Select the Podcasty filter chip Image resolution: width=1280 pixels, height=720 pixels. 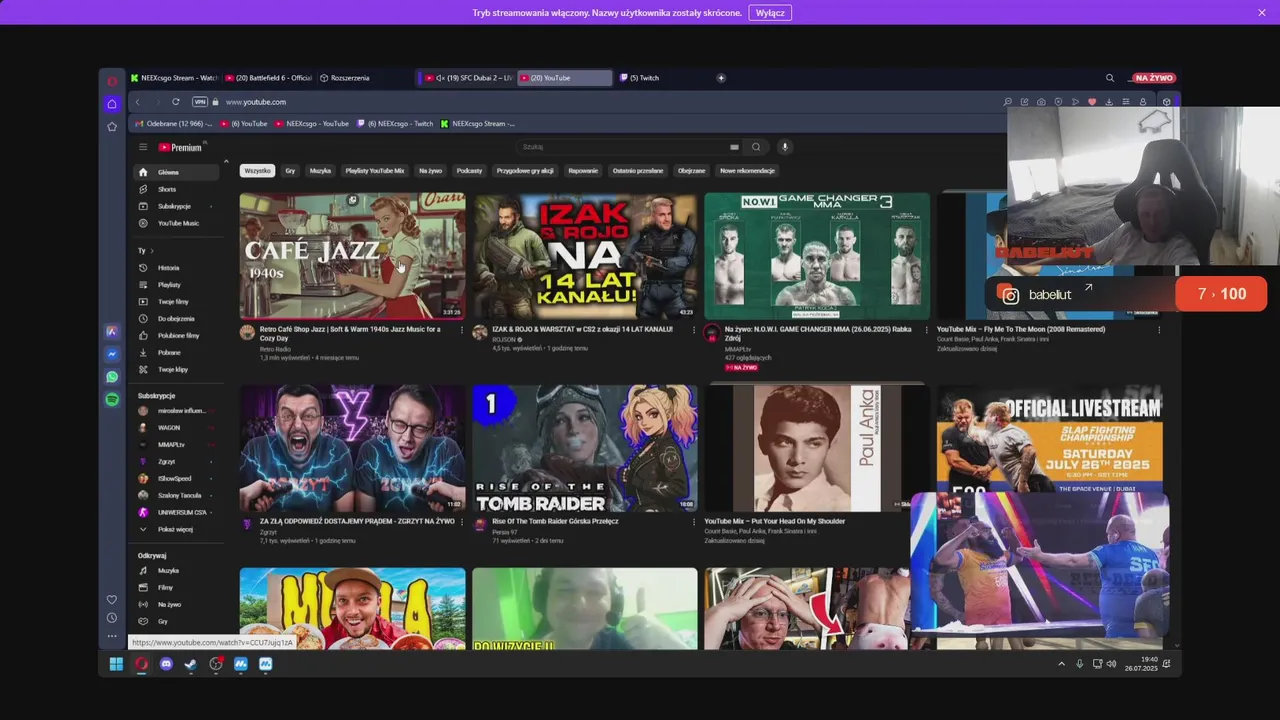coord(469,171)
